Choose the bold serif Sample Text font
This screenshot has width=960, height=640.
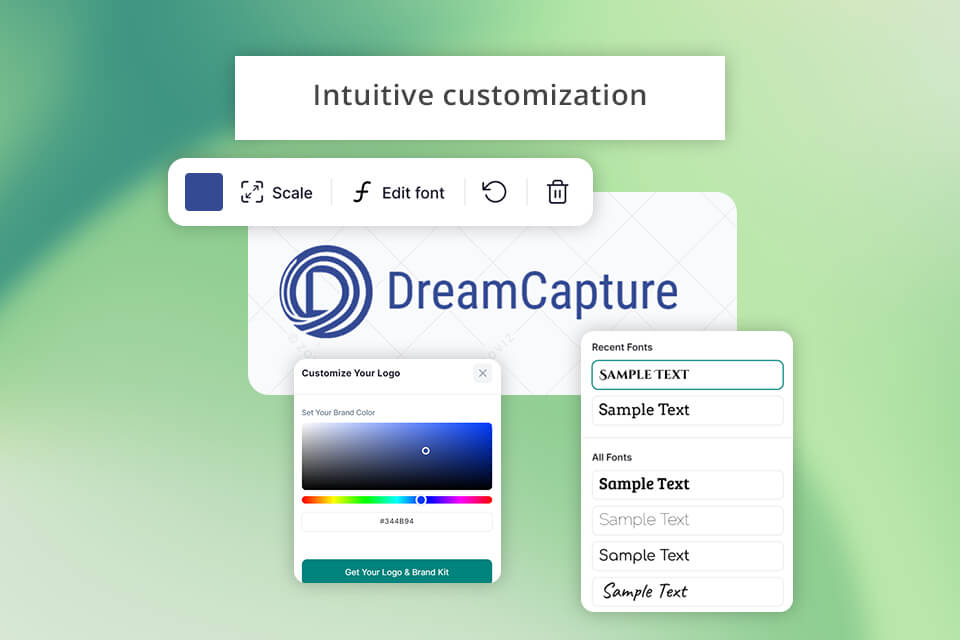pos(687,484)
